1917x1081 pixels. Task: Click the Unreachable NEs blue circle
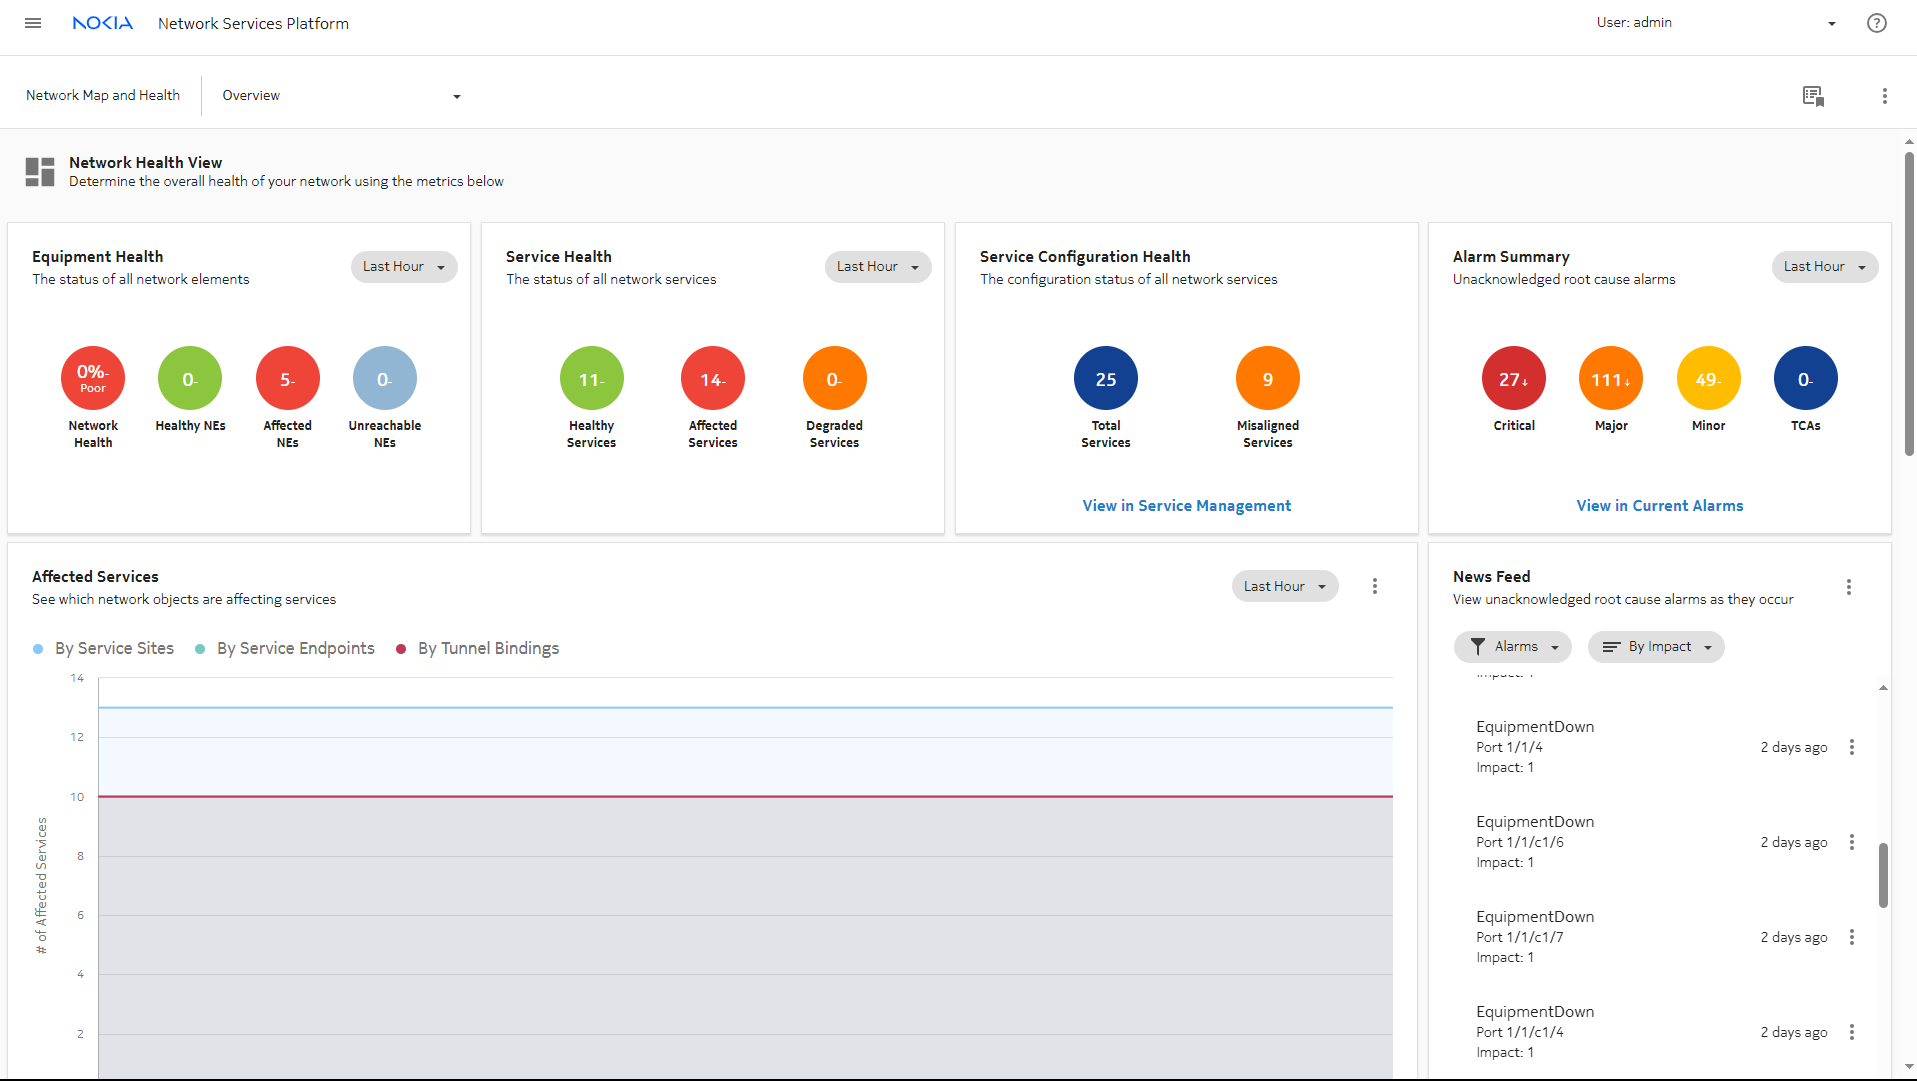385,378
